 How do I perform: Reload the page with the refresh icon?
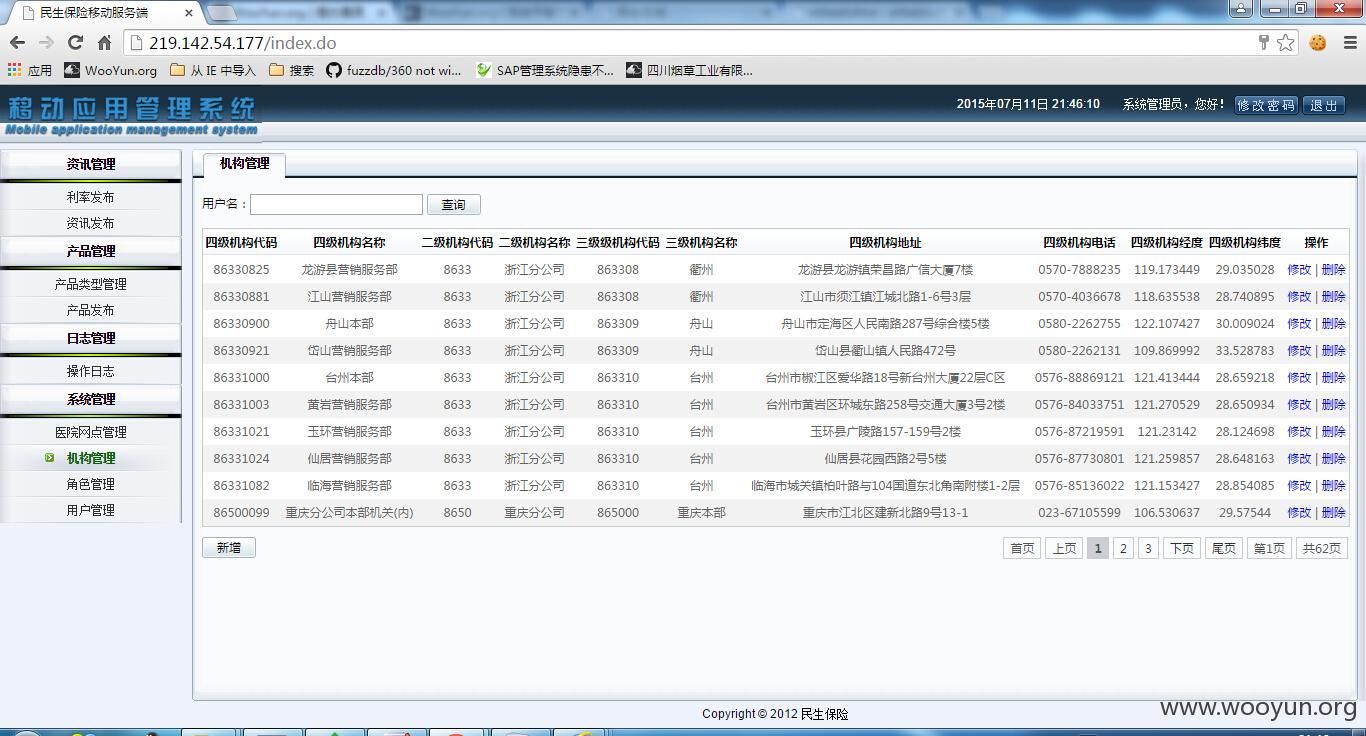click(75, 43)
